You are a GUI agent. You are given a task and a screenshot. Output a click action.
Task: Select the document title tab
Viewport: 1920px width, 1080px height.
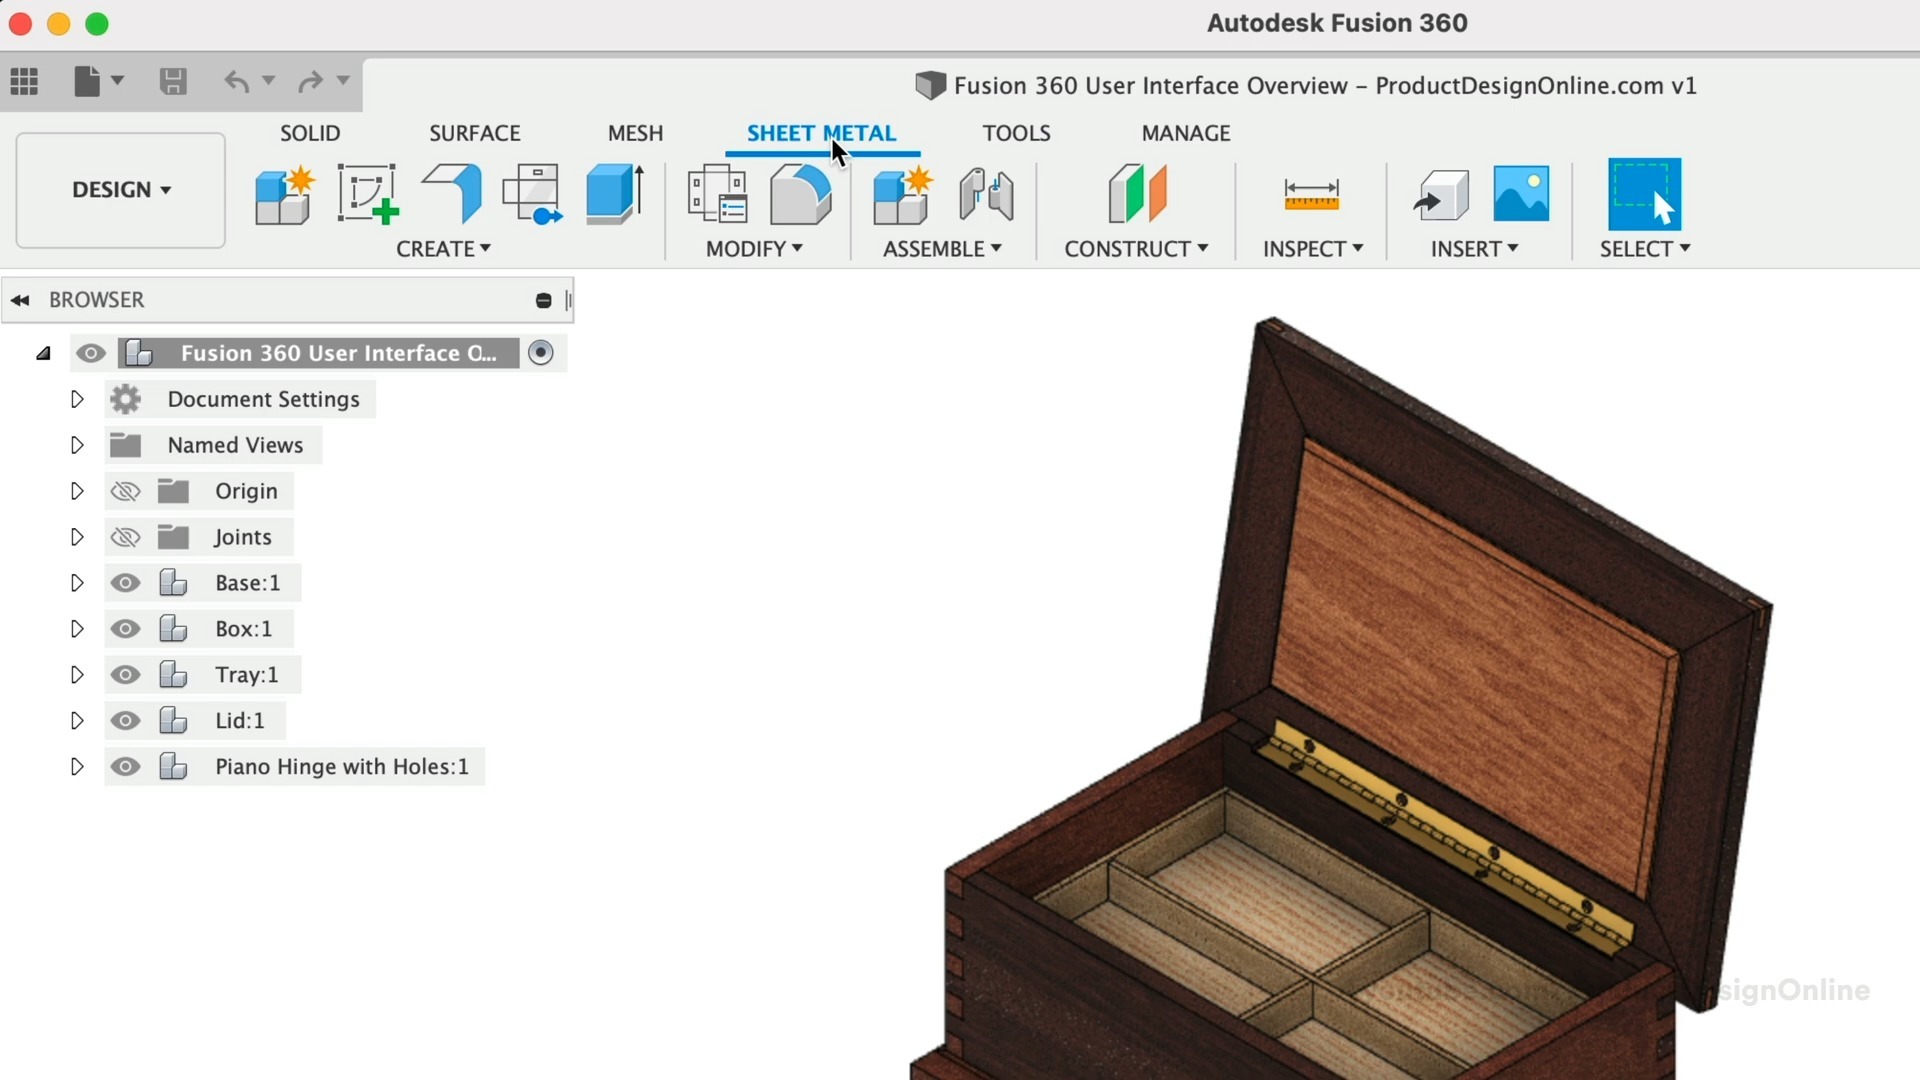(x=1306, y=86)
